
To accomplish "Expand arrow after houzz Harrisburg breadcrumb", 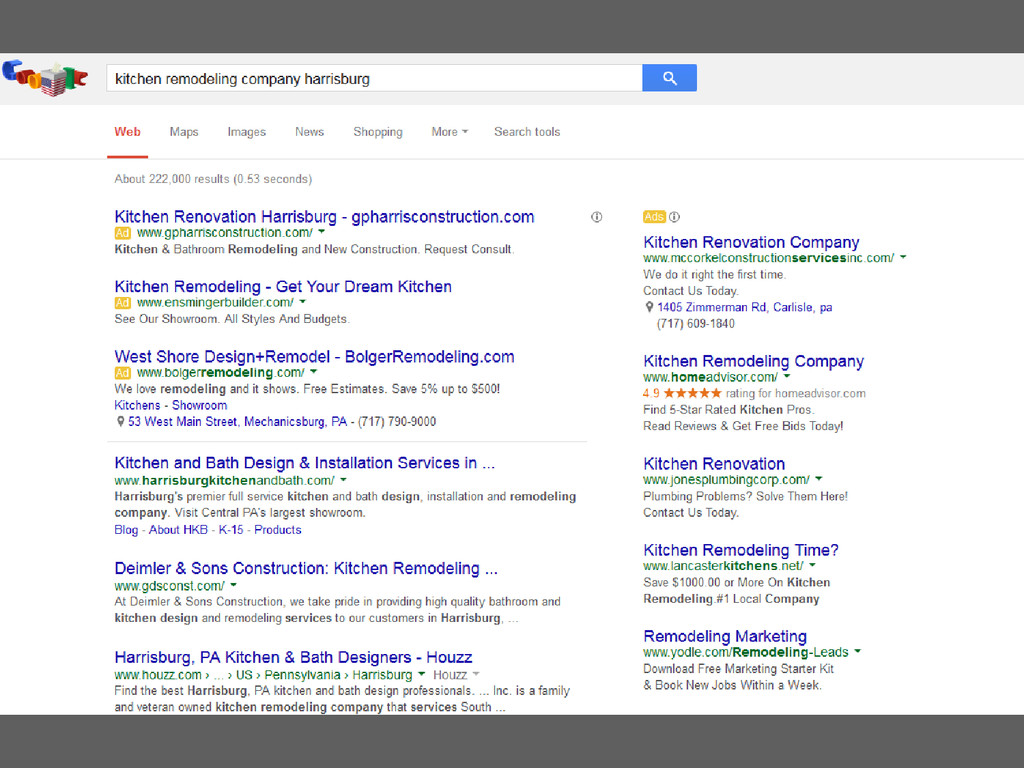I will (421, 674).
